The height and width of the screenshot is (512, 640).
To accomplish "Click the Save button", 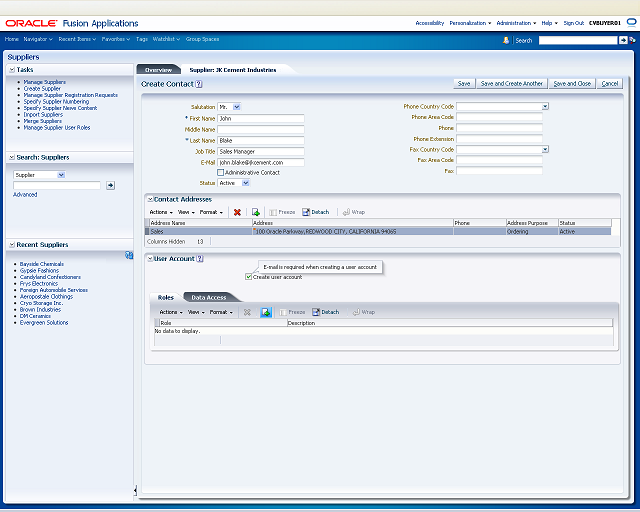I will coord(464,84).
